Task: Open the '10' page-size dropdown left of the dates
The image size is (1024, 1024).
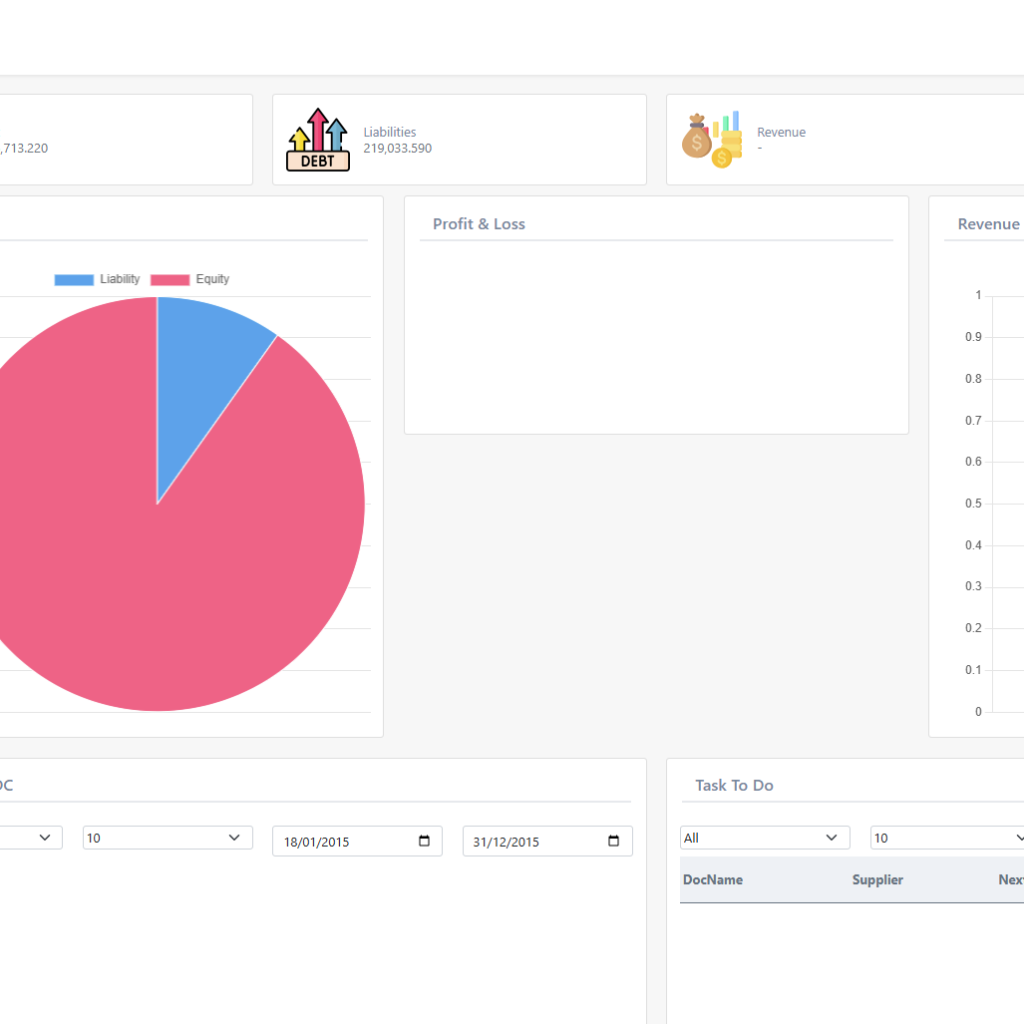Action: (167, 838)
